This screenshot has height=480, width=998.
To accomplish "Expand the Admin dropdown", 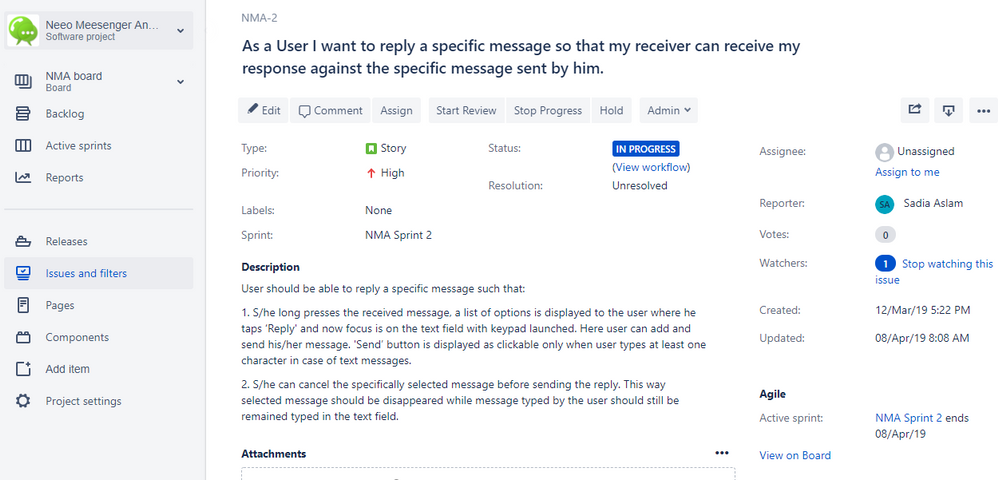I will tap(669, 110).
